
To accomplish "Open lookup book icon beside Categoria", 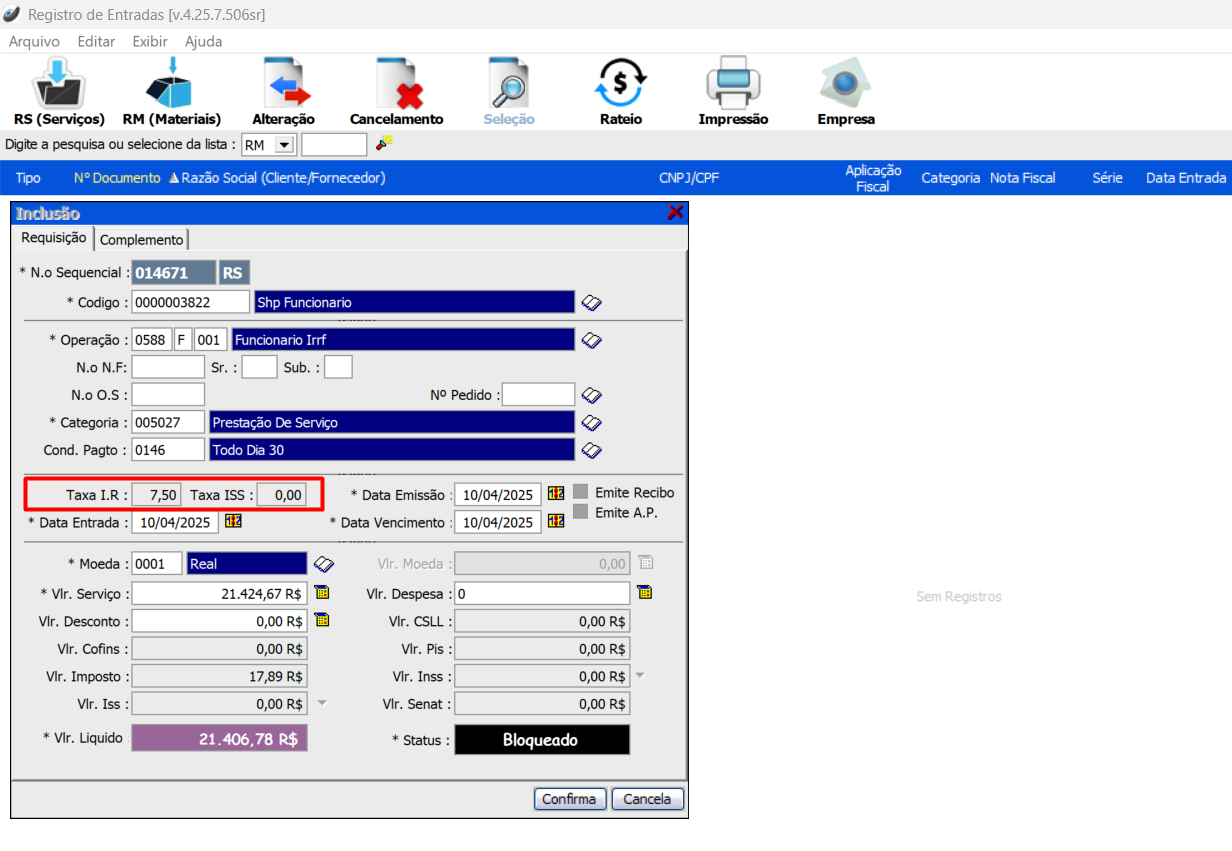I will [x=591, y=423].
